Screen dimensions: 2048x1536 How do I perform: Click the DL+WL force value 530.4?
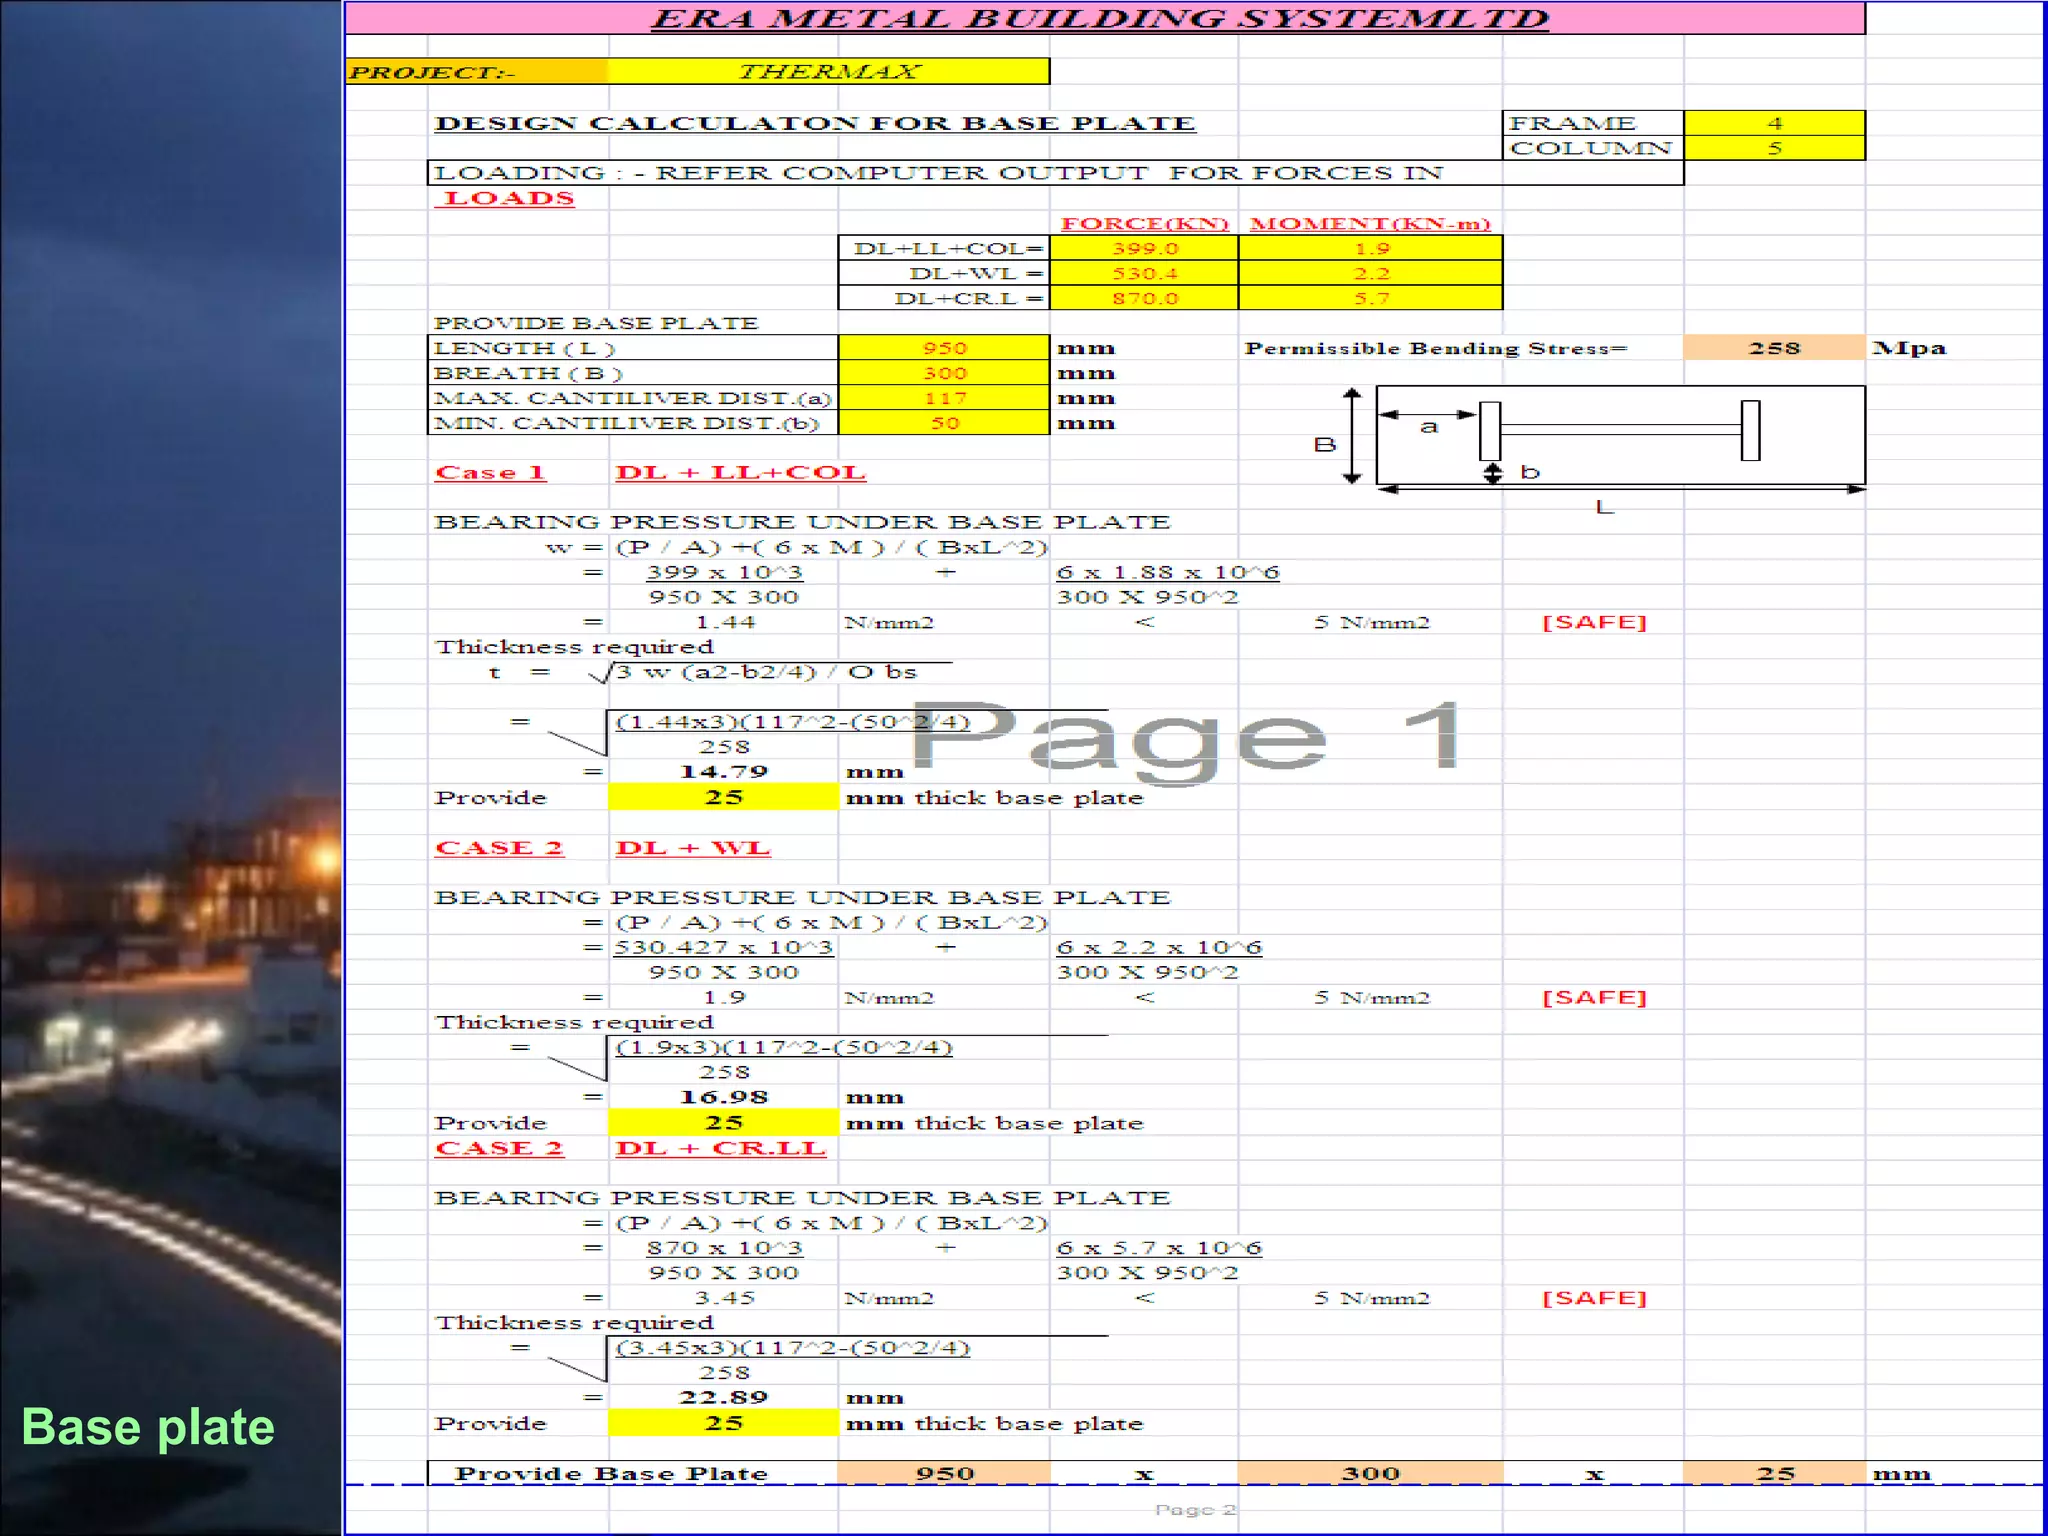(1144, 273)
